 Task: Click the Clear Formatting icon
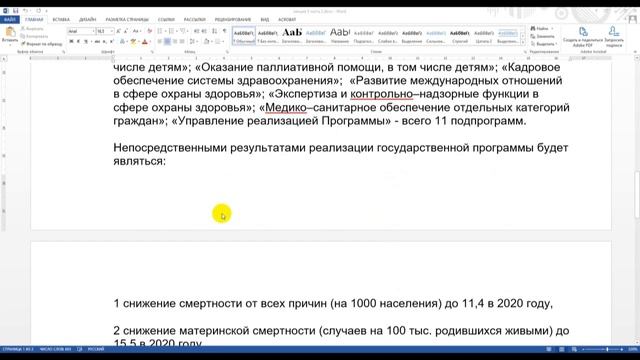[x=149, y=31]
